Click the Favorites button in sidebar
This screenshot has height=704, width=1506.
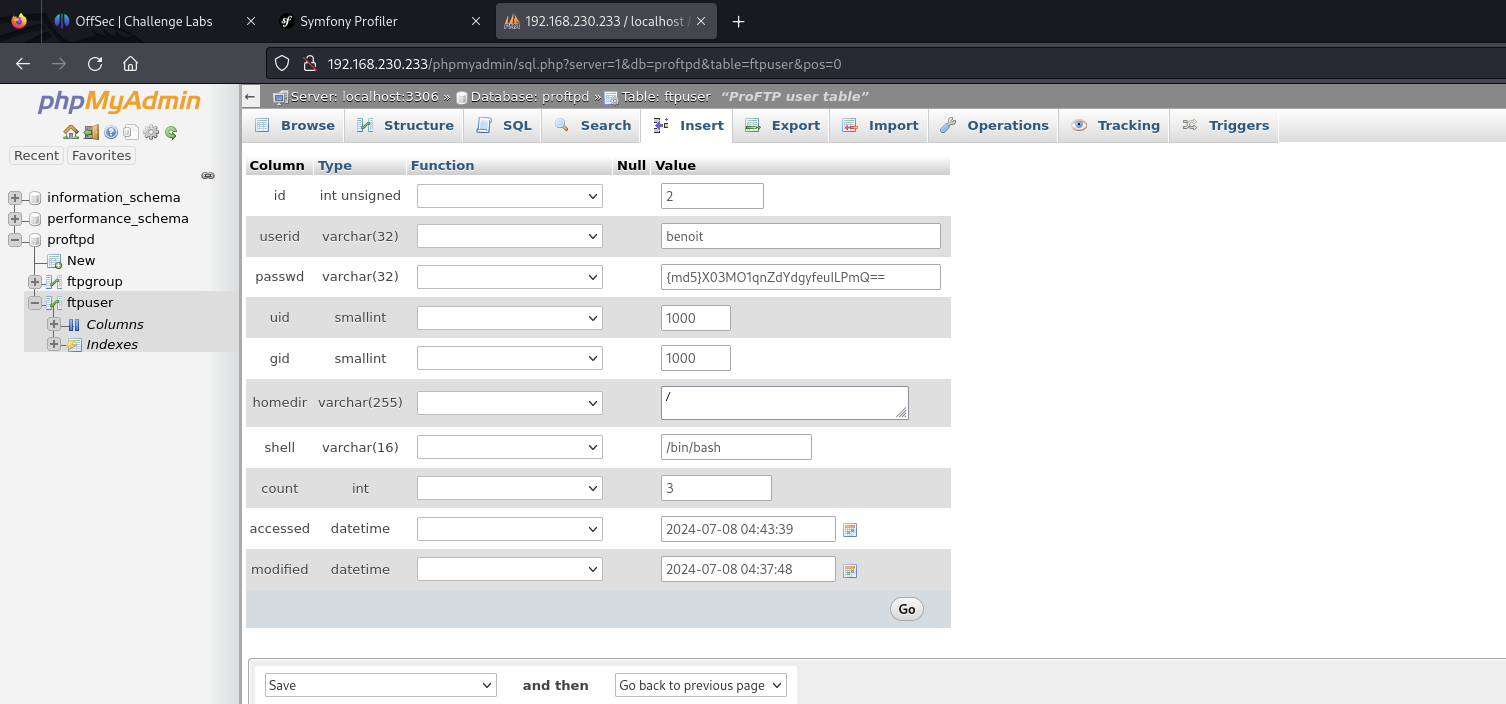tap(101, 155)
